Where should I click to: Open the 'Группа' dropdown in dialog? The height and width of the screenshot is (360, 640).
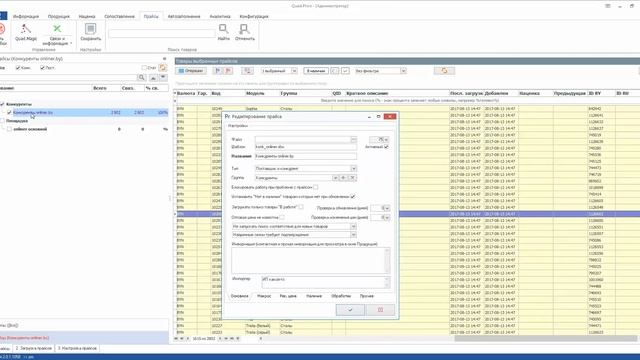coord(335,178)
